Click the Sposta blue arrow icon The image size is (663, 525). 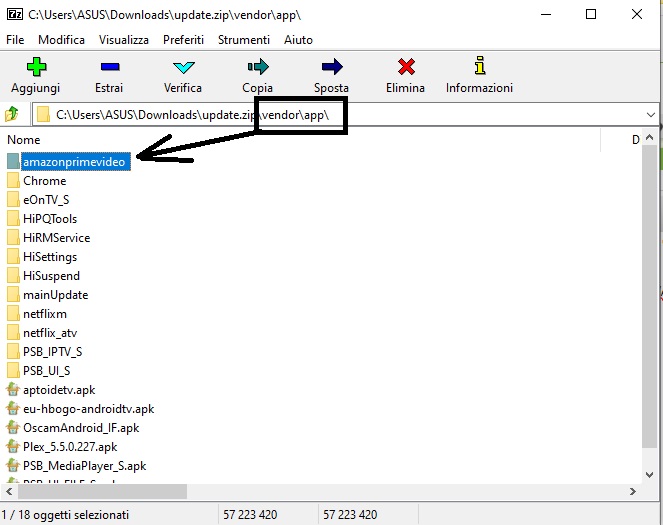point(332,67)
